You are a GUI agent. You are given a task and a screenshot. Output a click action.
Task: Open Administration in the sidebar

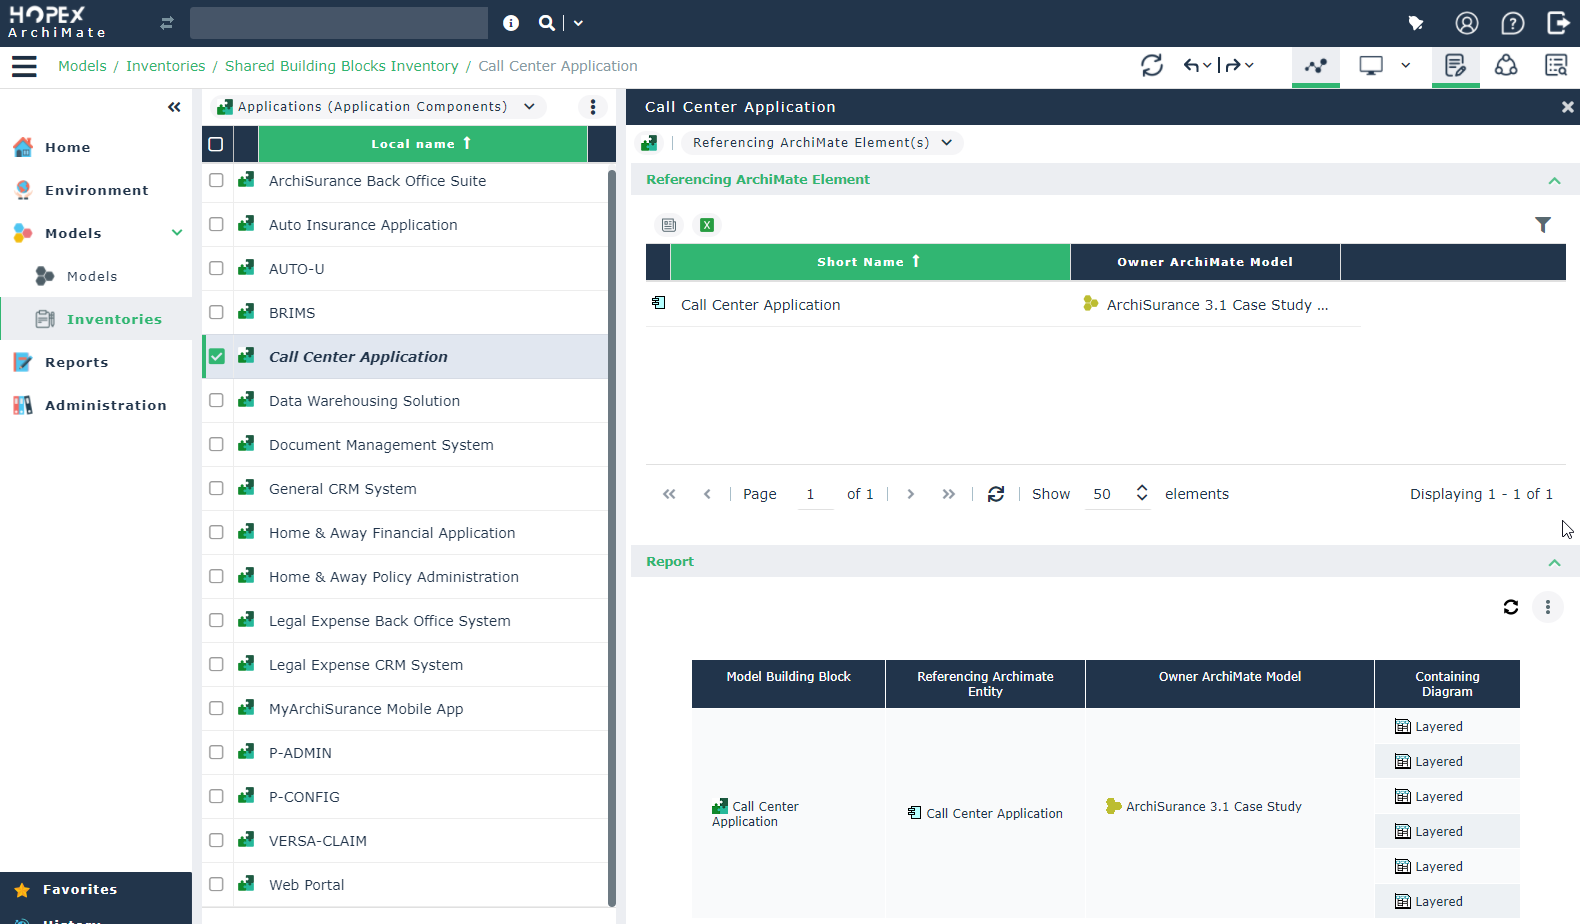pyautogui.click(x=105, y=405)
